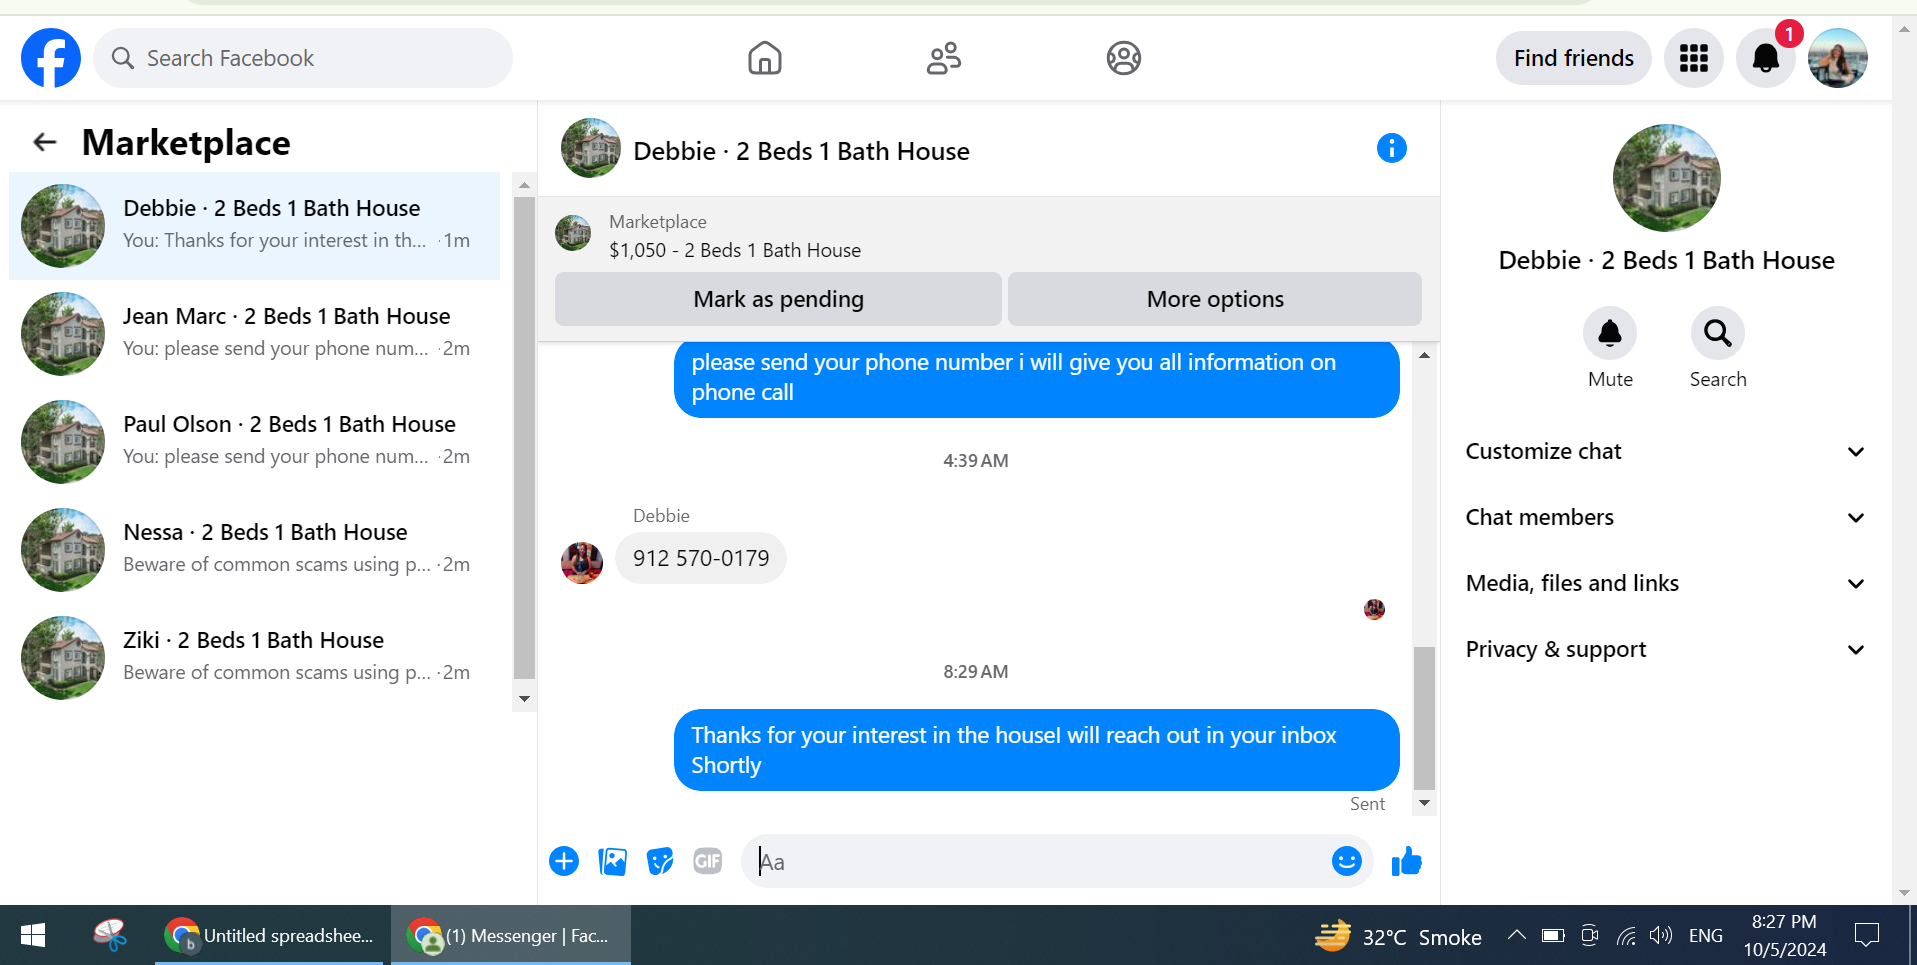This screenshot has width=1917, height=965.
Task: Open the emoji picker in message box
Action: (1346, 861)
